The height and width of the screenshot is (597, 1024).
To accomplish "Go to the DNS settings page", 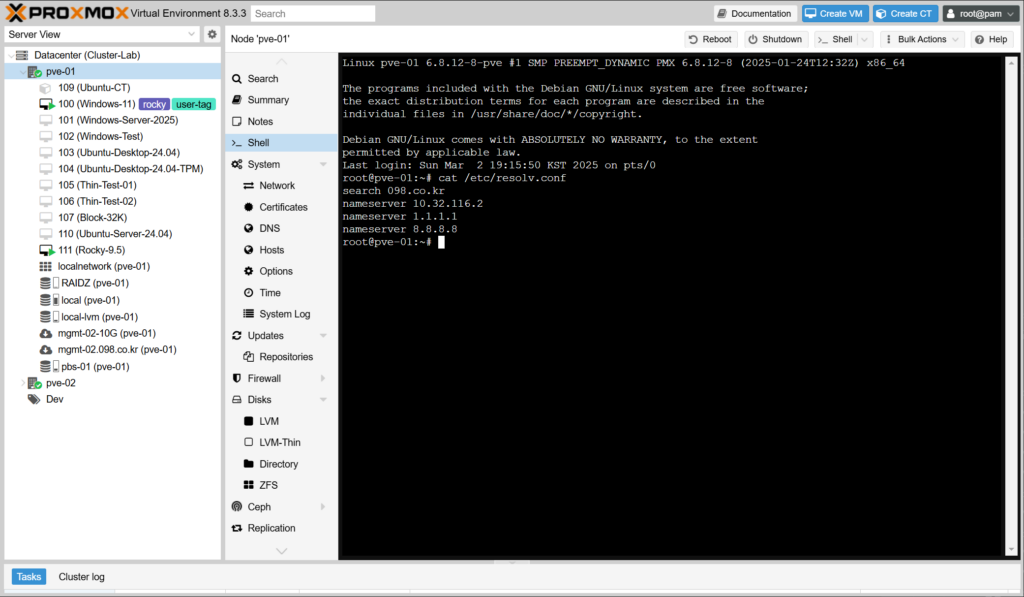I will [x=269, y=228].
